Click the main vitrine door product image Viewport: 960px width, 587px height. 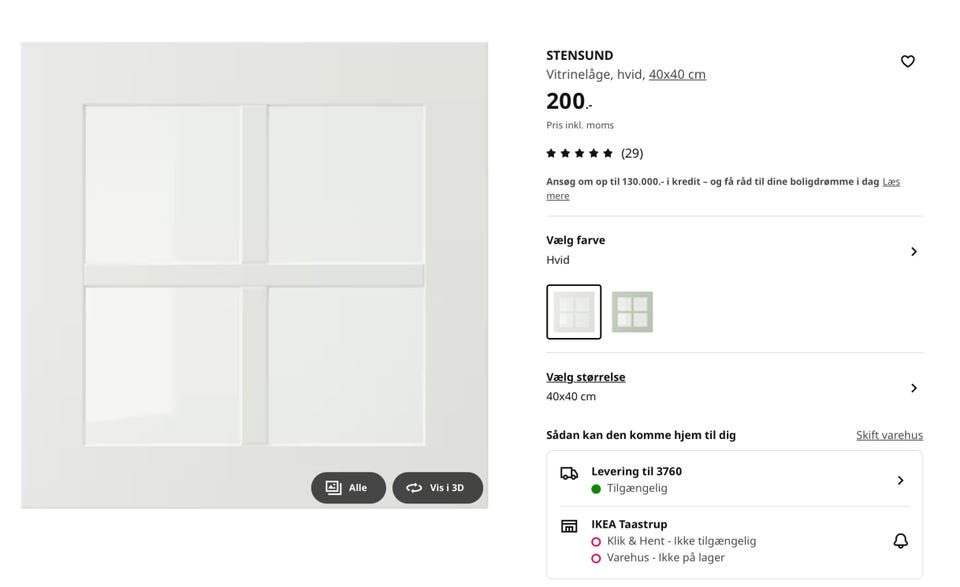pyautogui.click(x=255, y=275)
